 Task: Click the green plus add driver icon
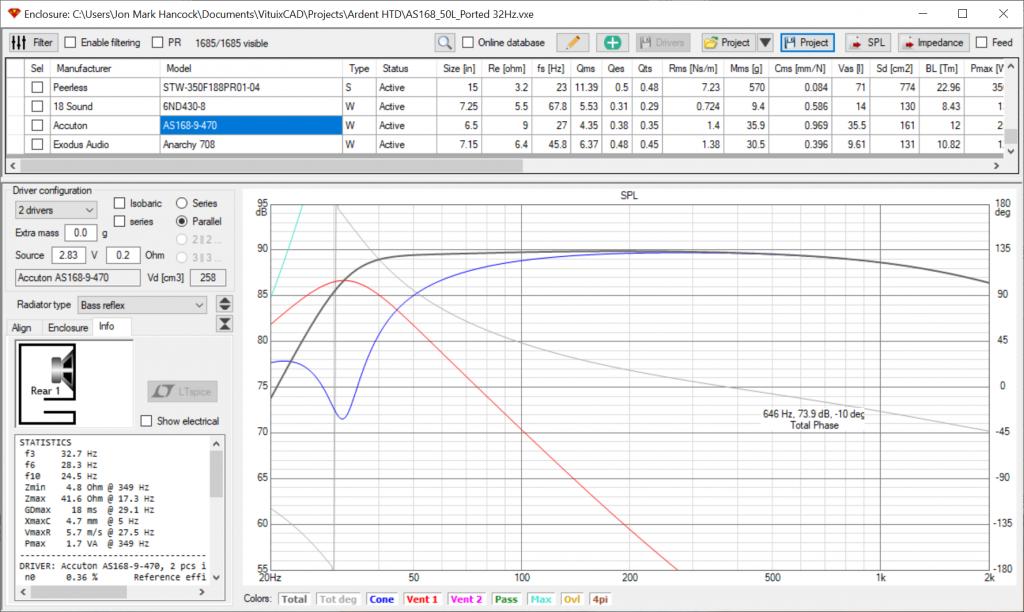613,42
